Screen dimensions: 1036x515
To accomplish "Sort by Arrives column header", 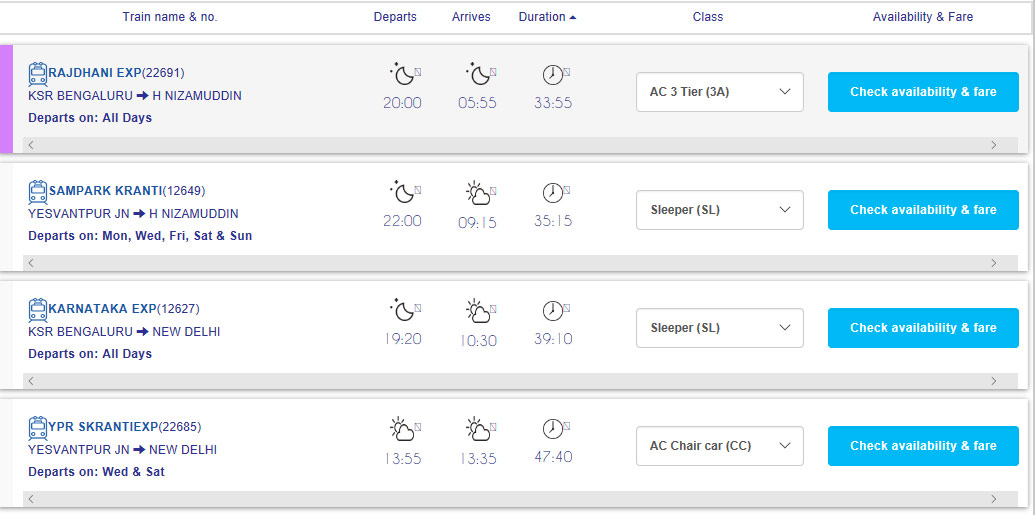I will point(471,17).
